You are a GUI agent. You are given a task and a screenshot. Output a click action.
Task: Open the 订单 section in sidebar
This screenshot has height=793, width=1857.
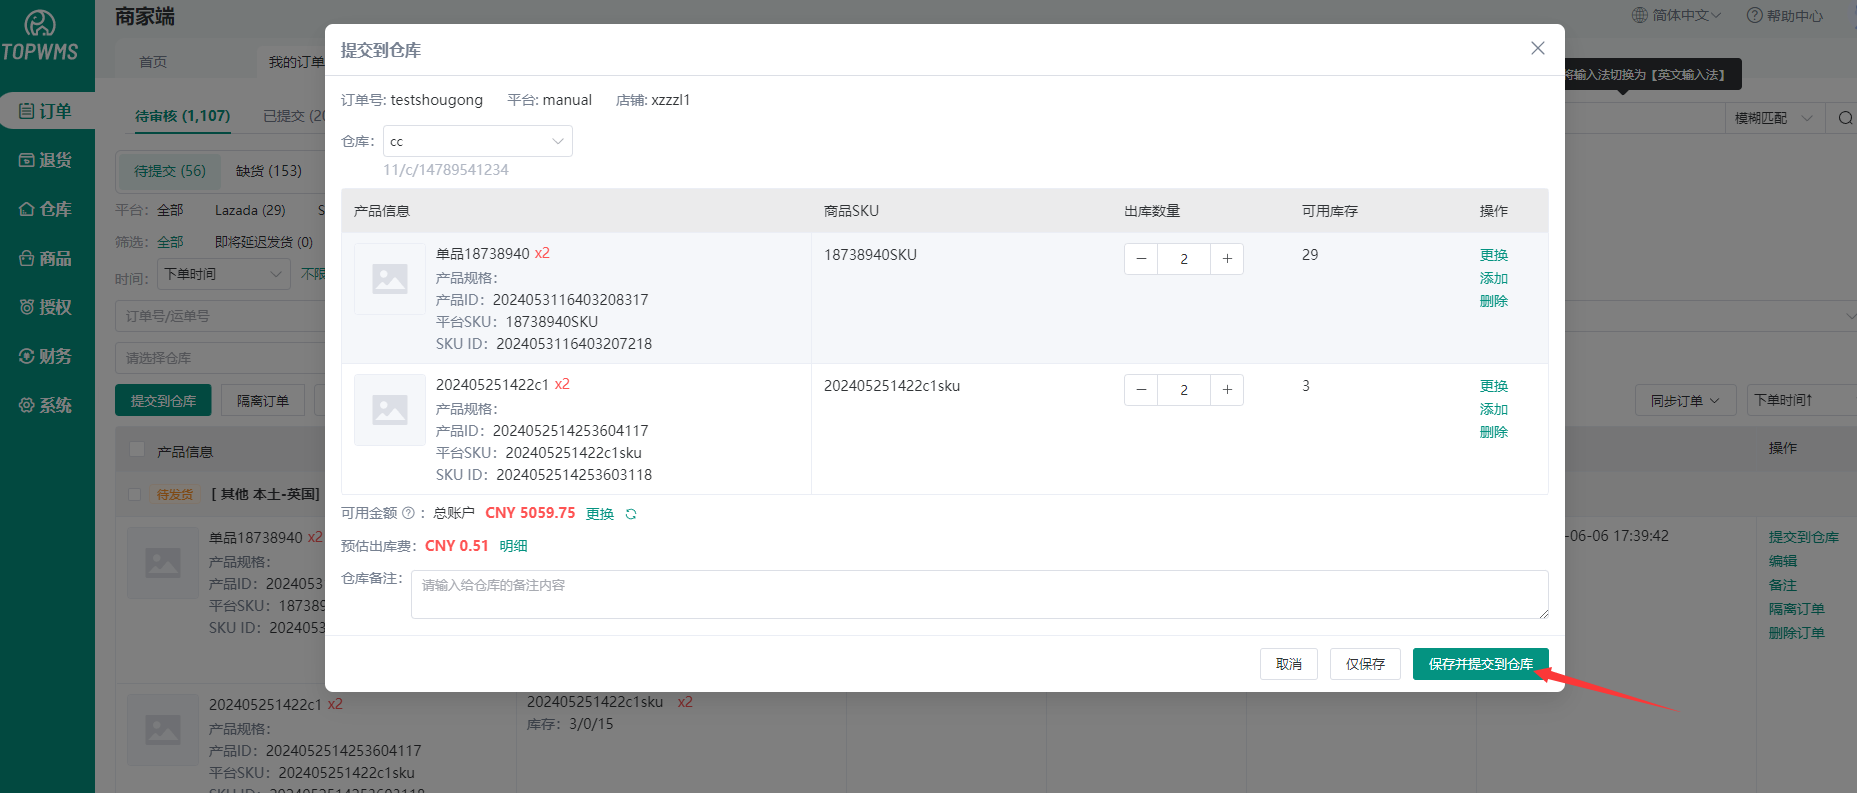tap(46, 111)
